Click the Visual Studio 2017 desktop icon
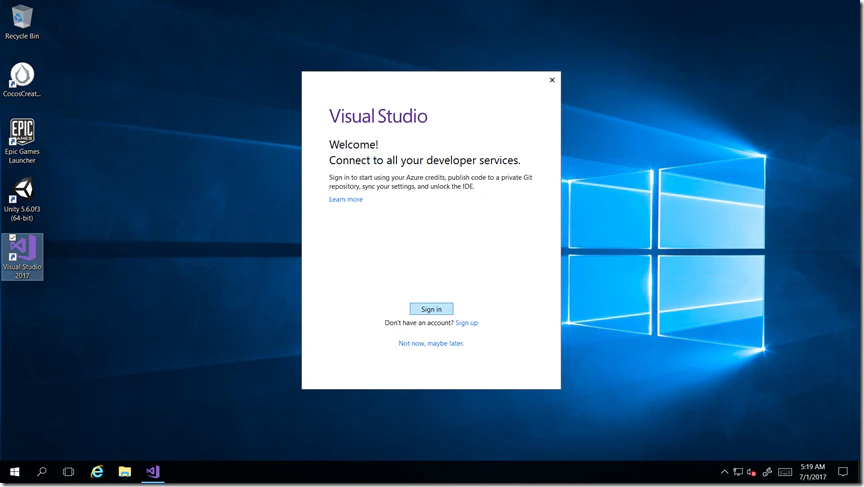864x487 pixels. 22,250
